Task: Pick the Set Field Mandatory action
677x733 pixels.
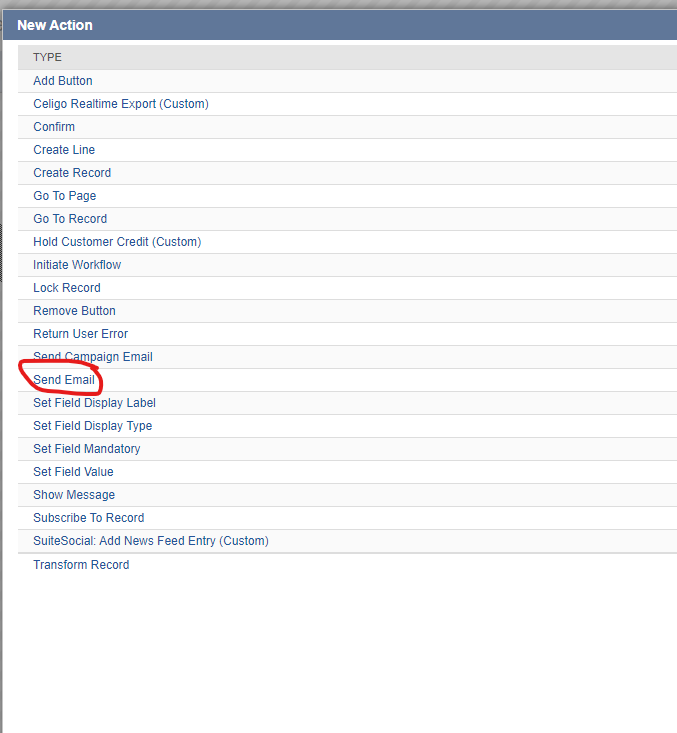Action: (87, 449)
